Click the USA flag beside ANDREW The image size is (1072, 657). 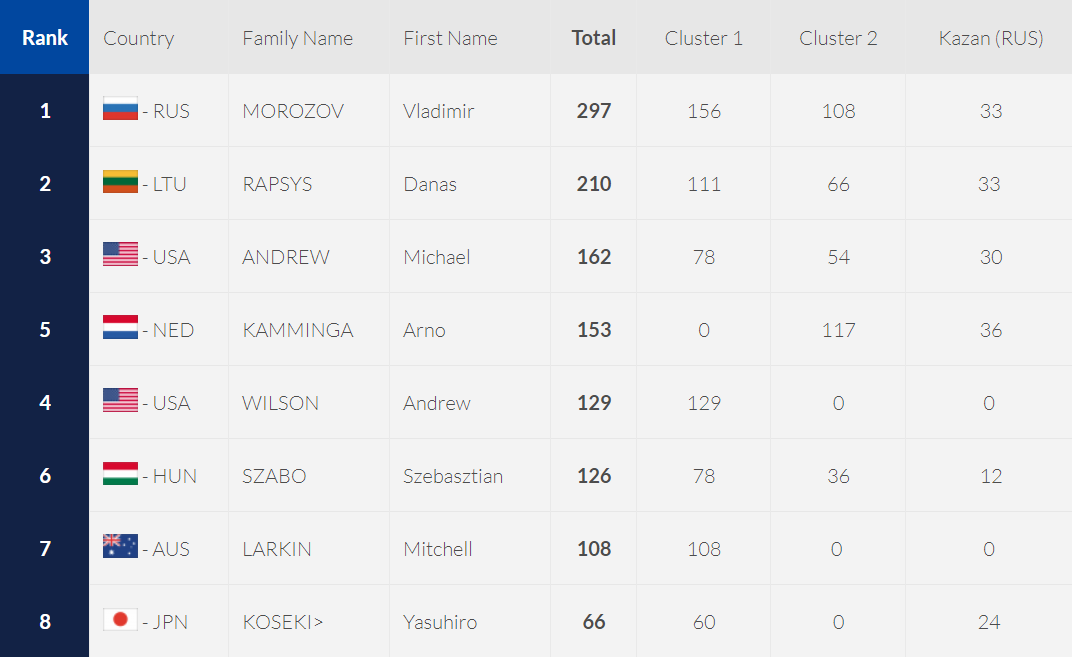(120, 255)
